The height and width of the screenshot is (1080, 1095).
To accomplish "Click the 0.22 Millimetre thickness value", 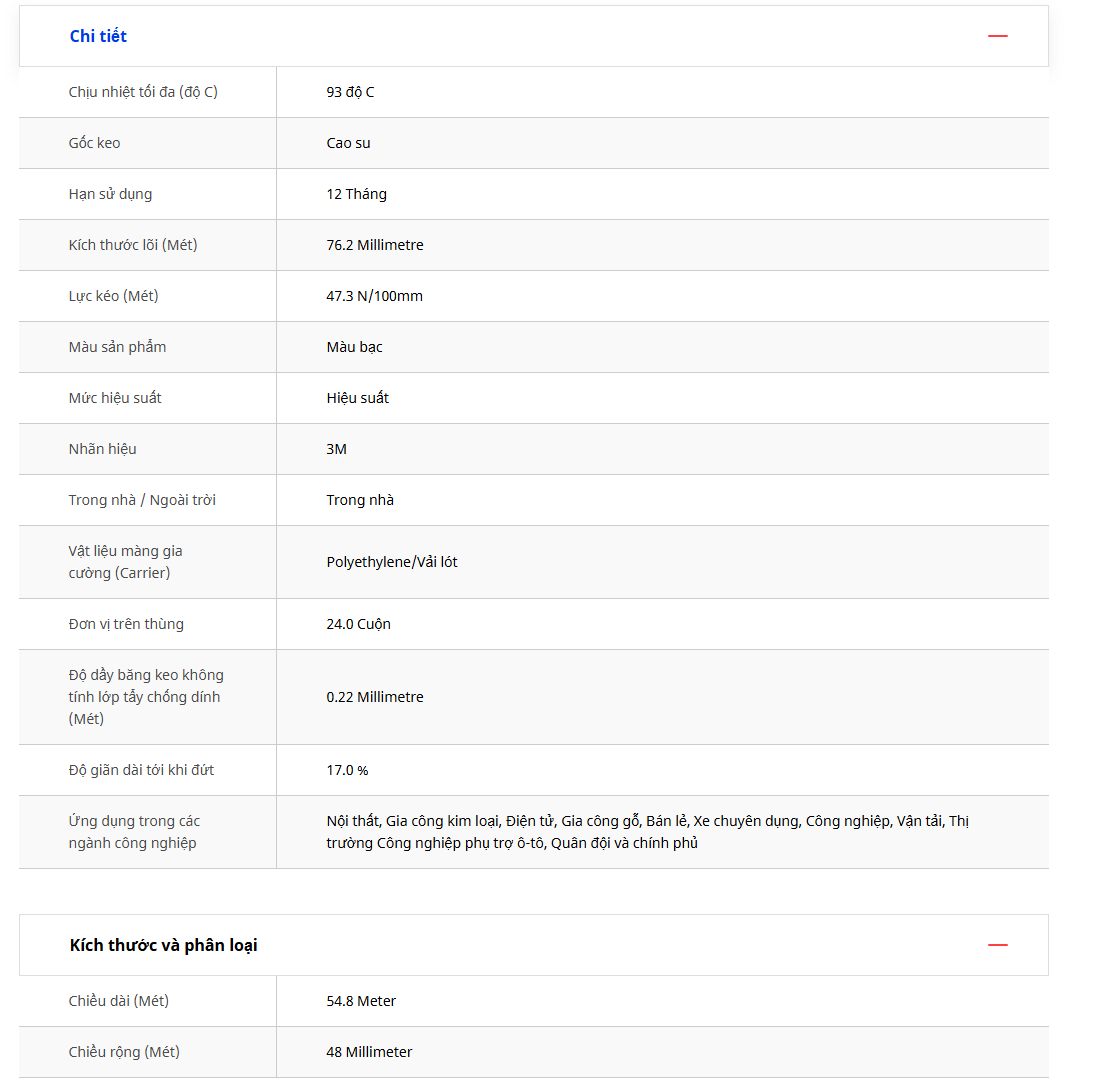I will tap(374, 697).
